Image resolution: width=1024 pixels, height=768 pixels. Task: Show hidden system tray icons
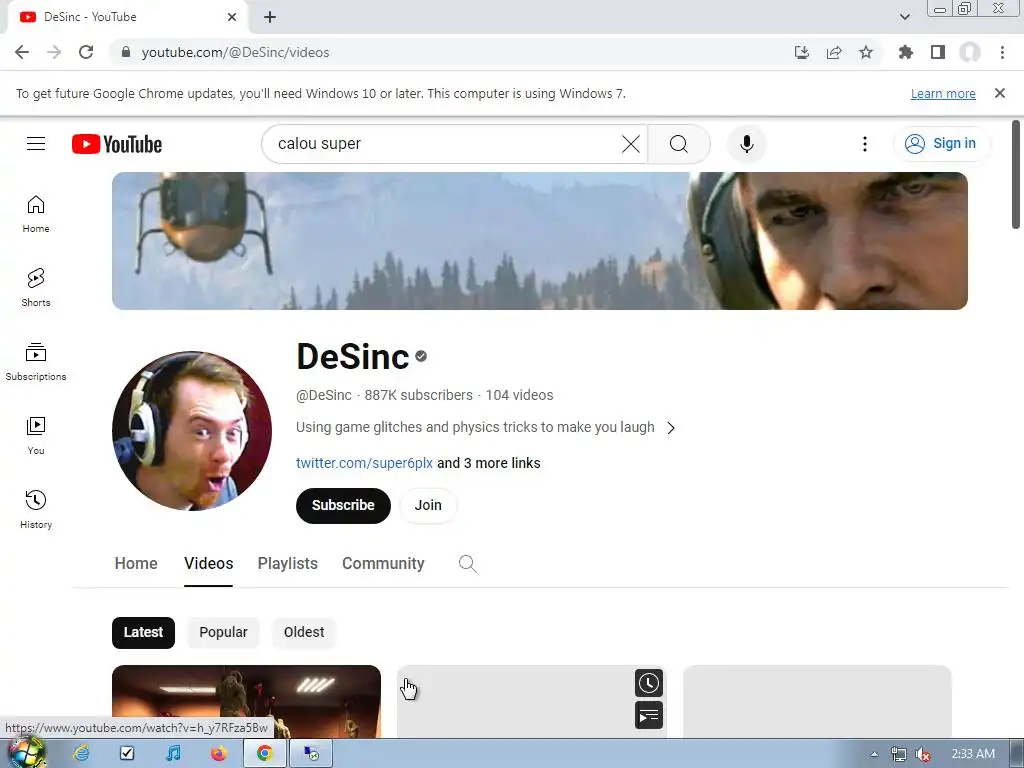pos(874,754)
